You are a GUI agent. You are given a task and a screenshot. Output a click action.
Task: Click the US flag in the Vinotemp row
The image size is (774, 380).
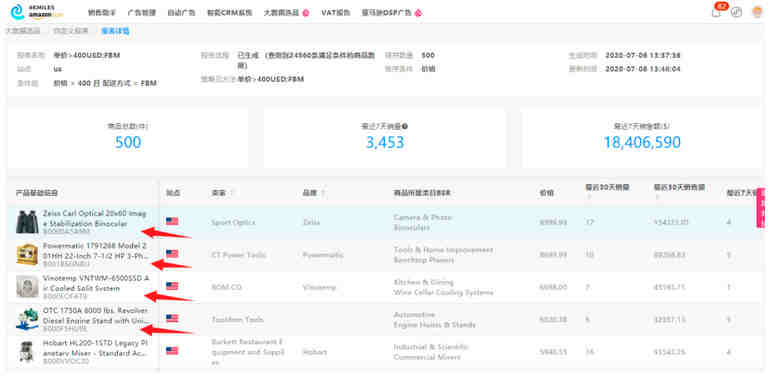pos(172,286)
